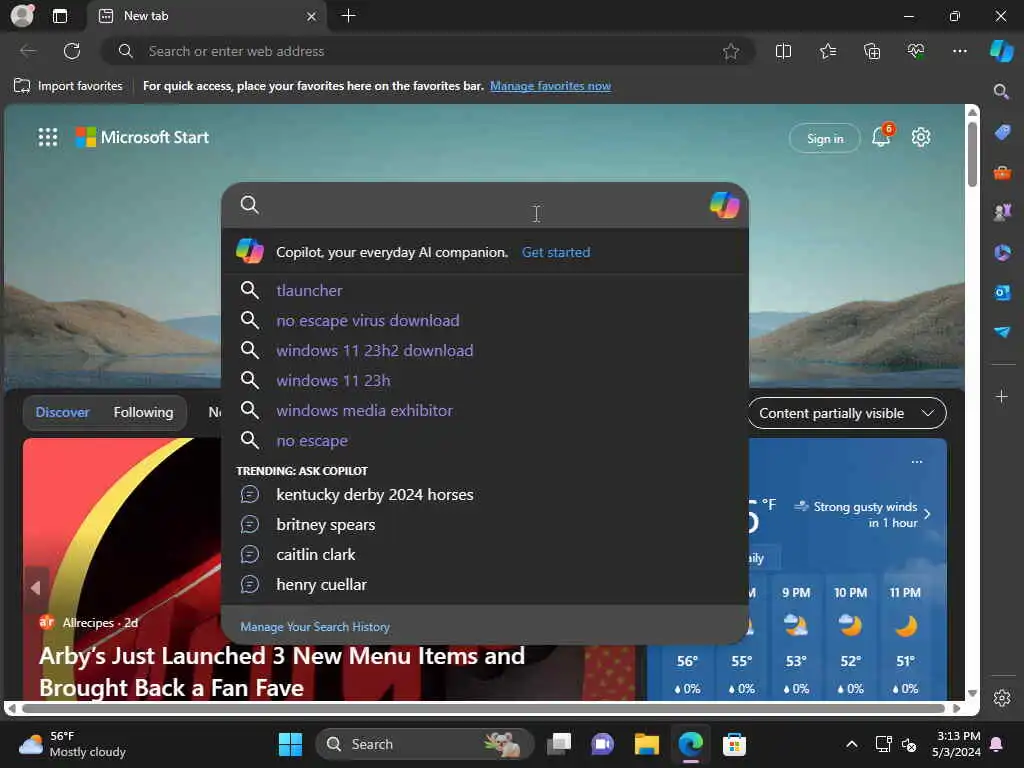Open the notifications bell
The image size is (1024, 768).
pyautogui.click(x=881, y=137)
